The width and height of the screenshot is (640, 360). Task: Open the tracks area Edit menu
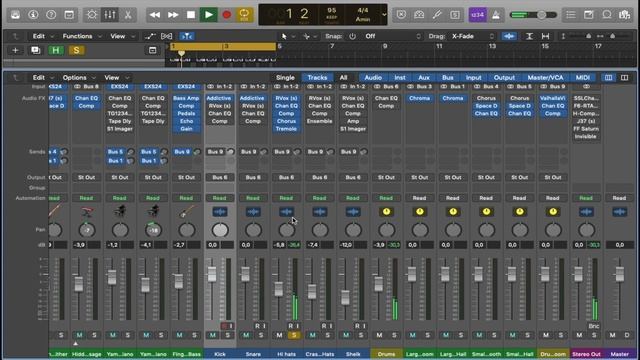43,36
